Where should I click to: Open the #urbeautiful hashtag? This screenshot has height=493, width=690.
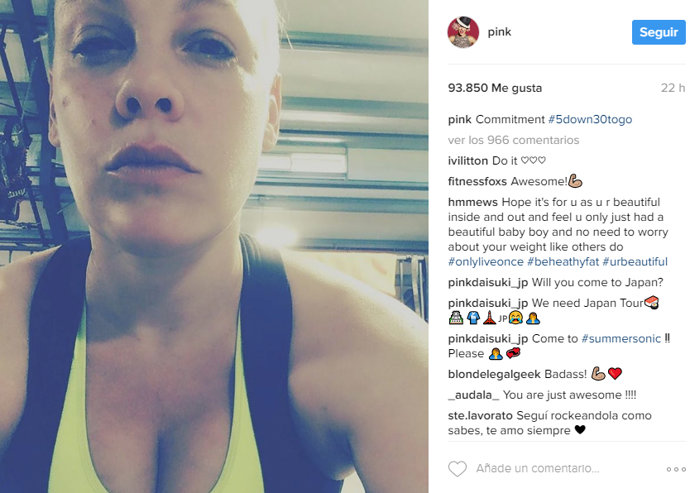click(x=635, y=262)
